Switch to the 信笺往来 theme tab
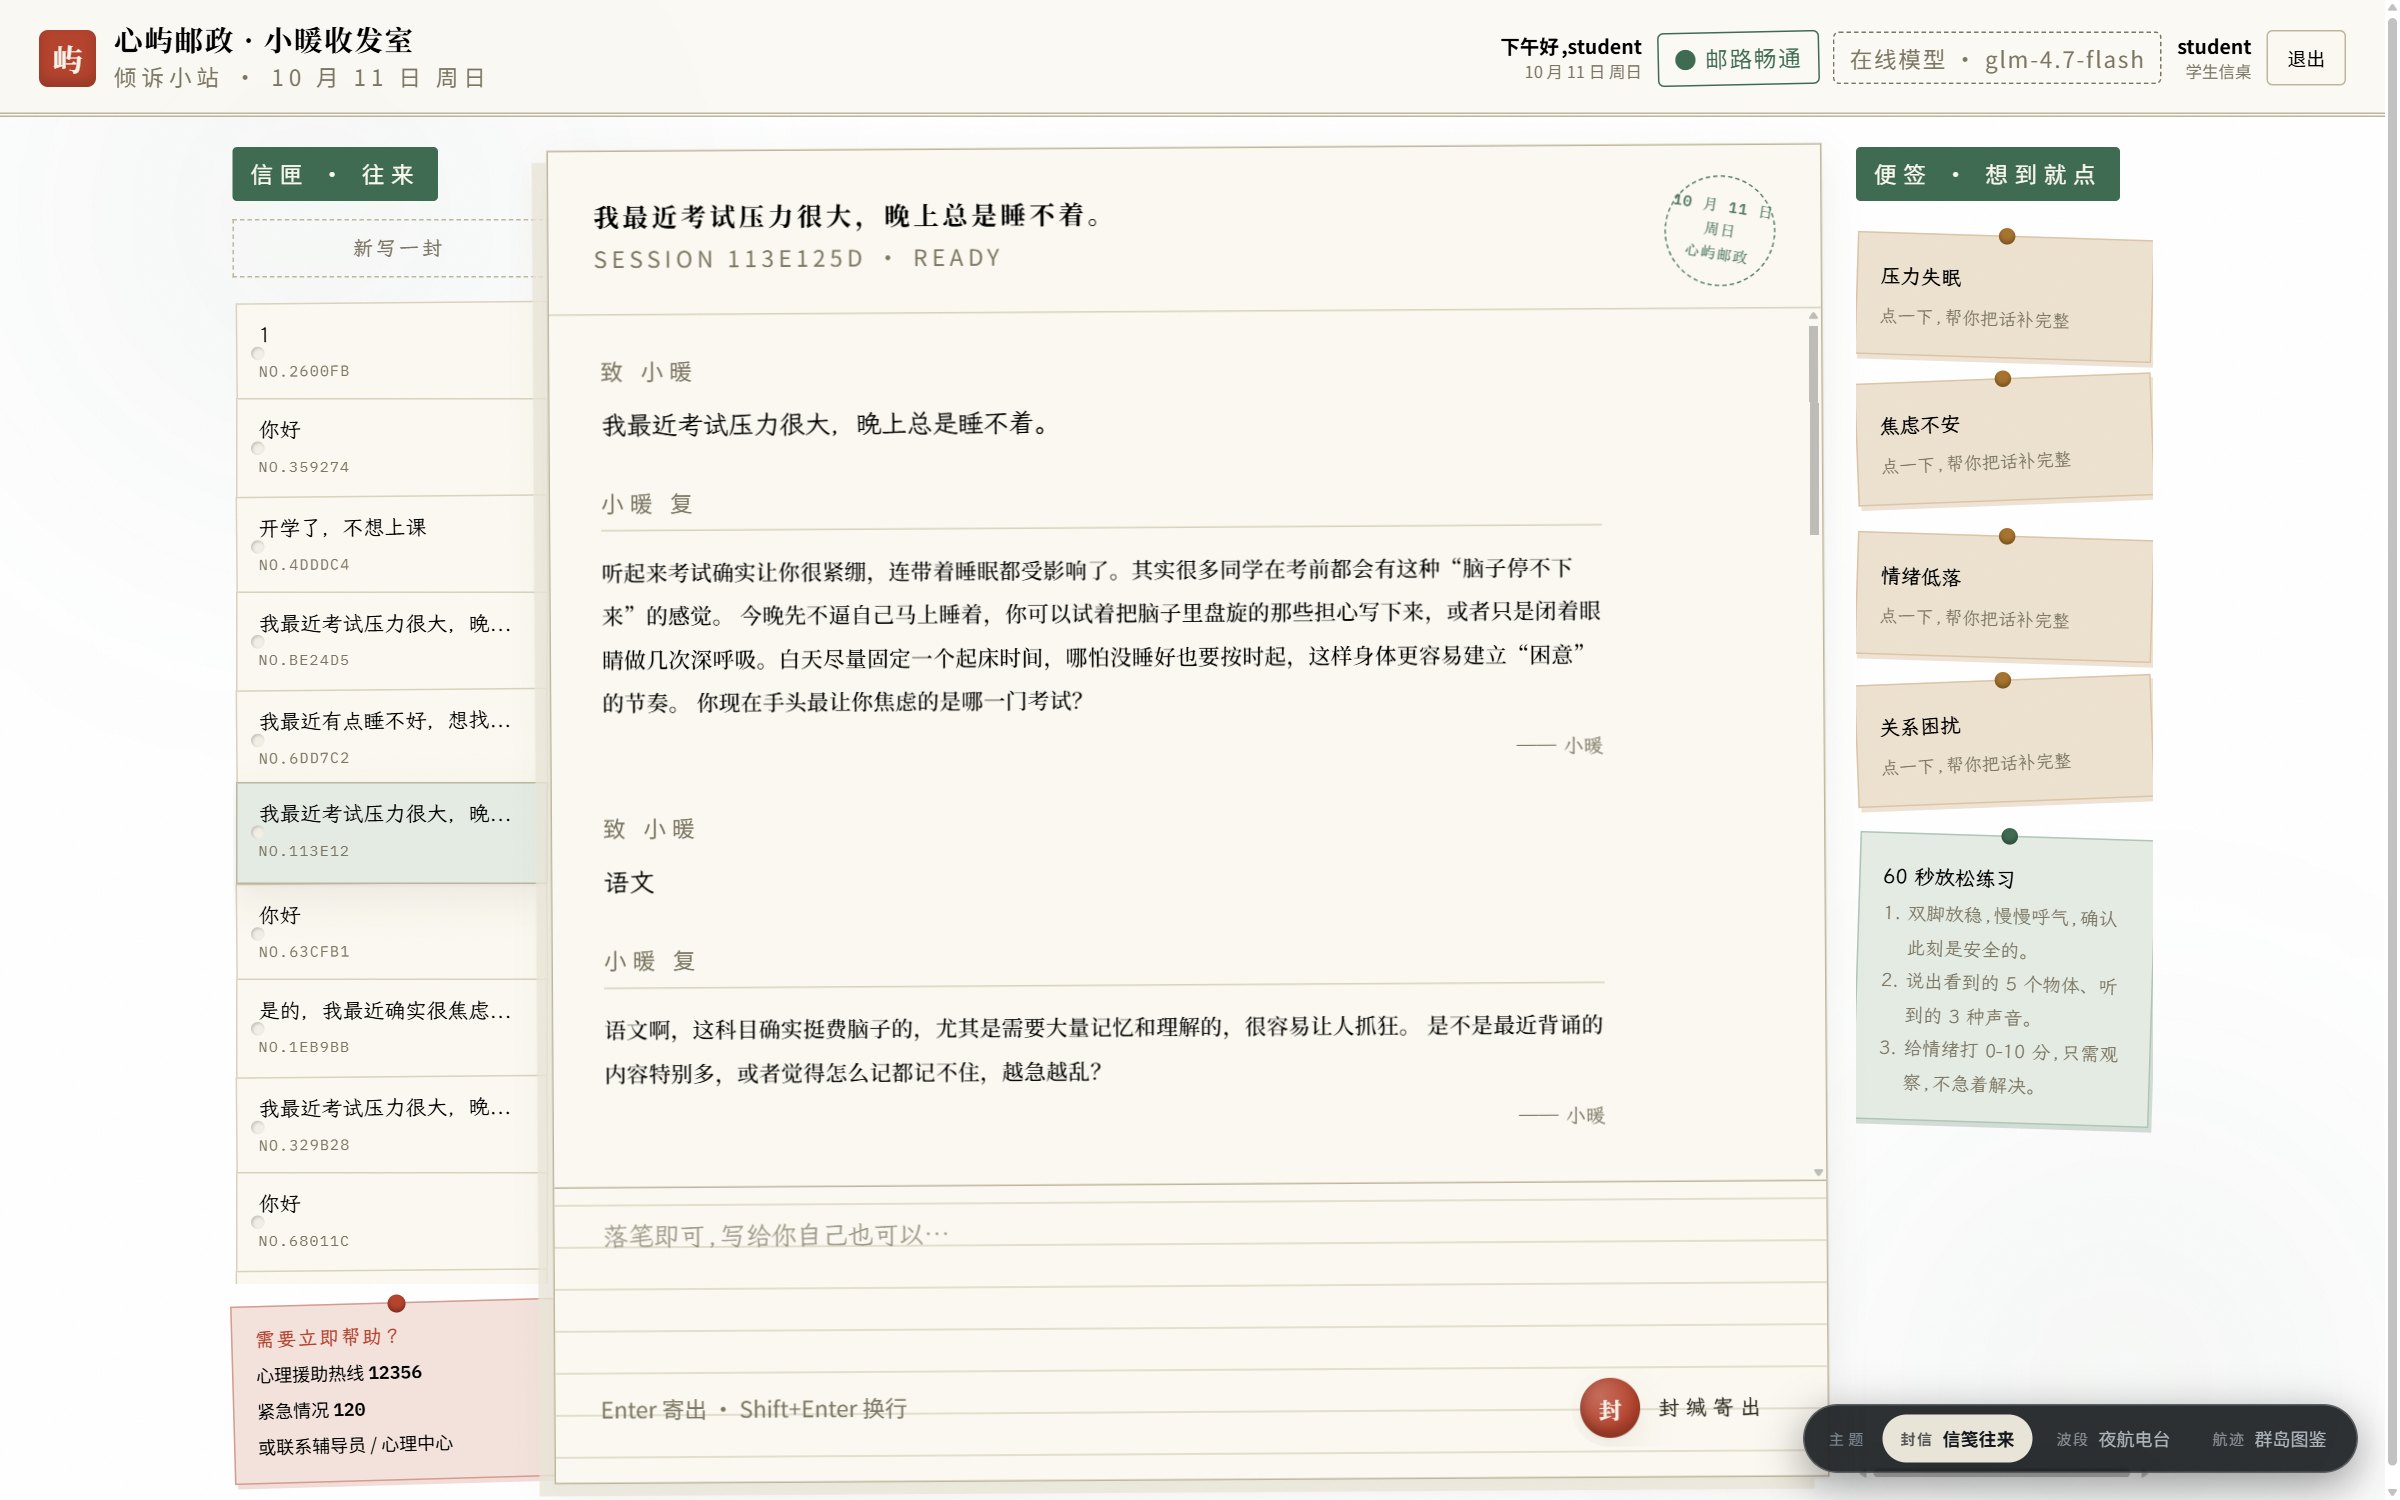This screenshot has height=1500, width=2400. pyautogui.click(x=1957, y=1439)
